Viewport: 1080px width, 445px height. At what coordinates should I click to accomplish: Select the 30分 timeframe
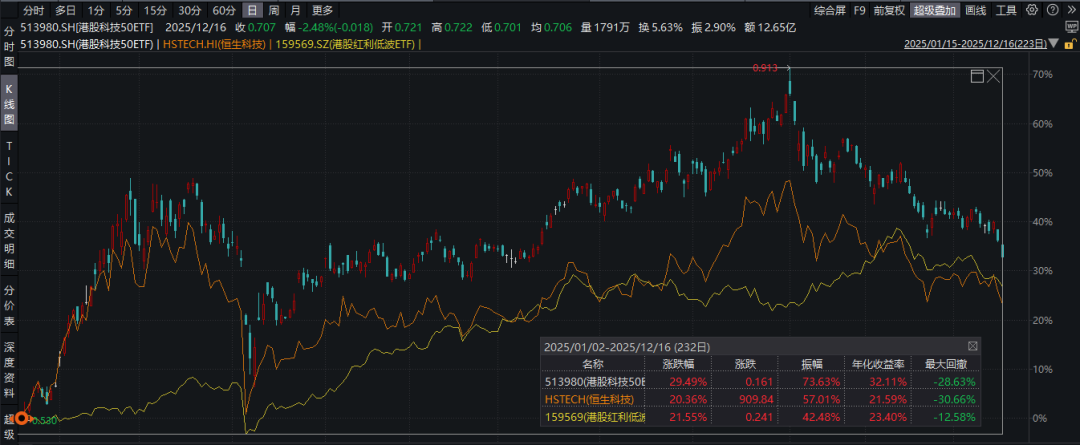pos(189,10)
